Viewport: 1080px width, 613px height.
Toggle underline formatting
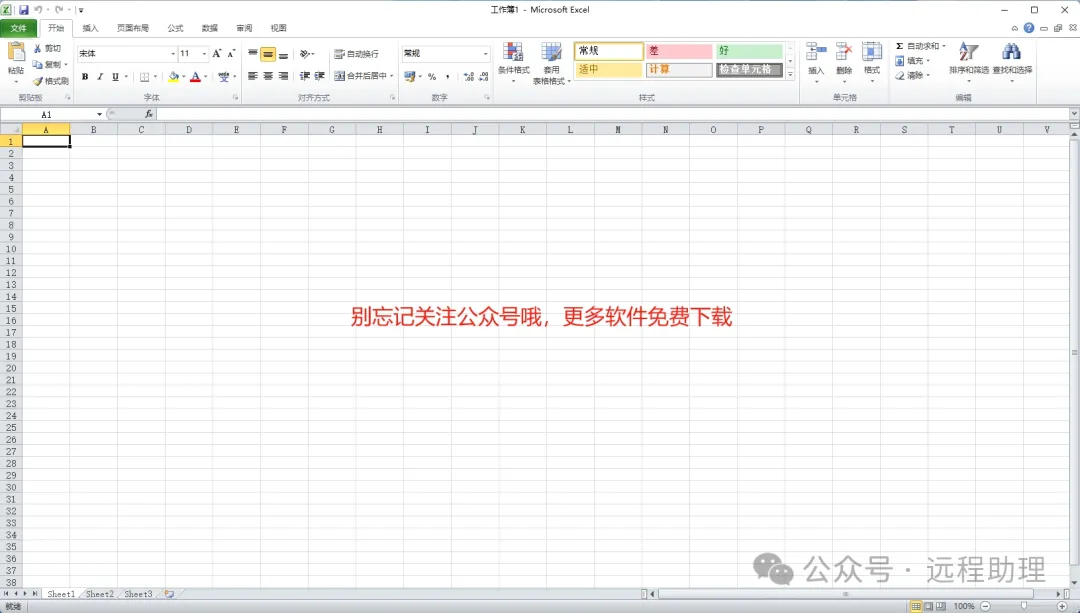[115, 76]
